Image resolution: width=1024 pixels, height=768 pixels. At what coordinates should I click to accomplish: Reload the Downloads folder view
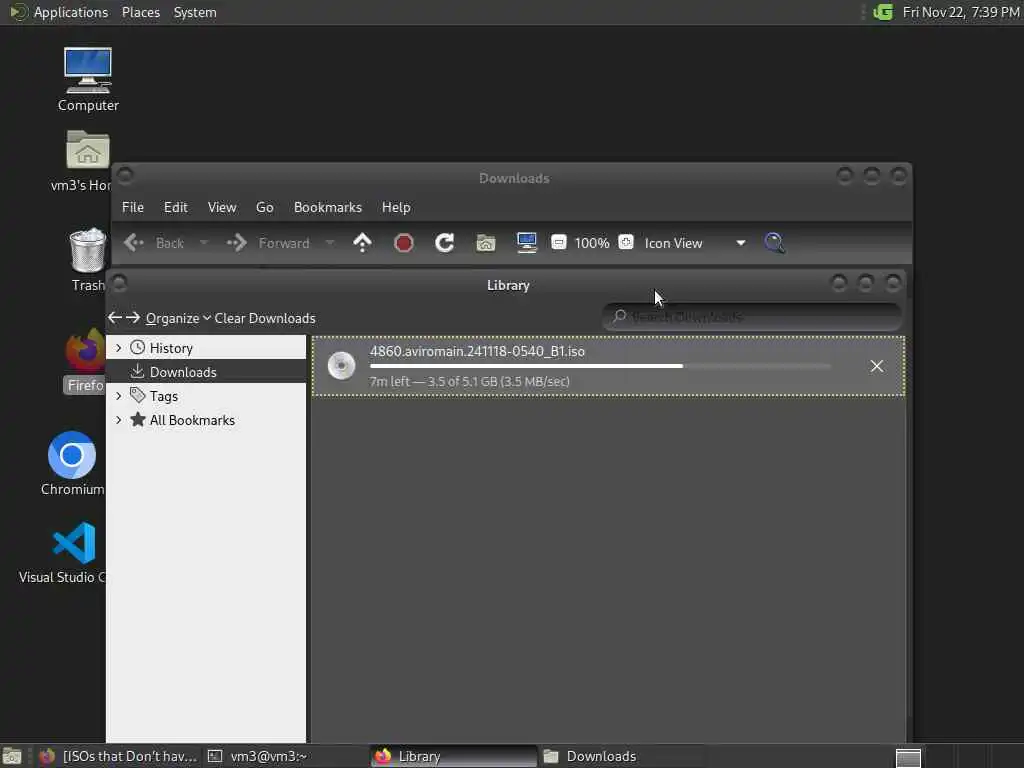click(445, 243)
